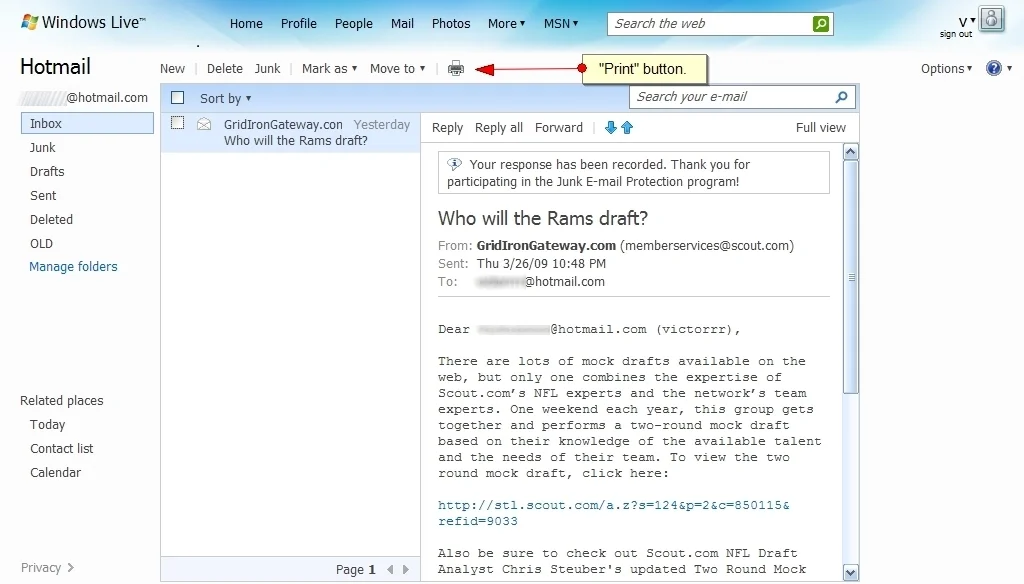Screen dimensions: 1024x584
Task: Click the blue Help question mark icon
Action: click(x=994, y=68)
